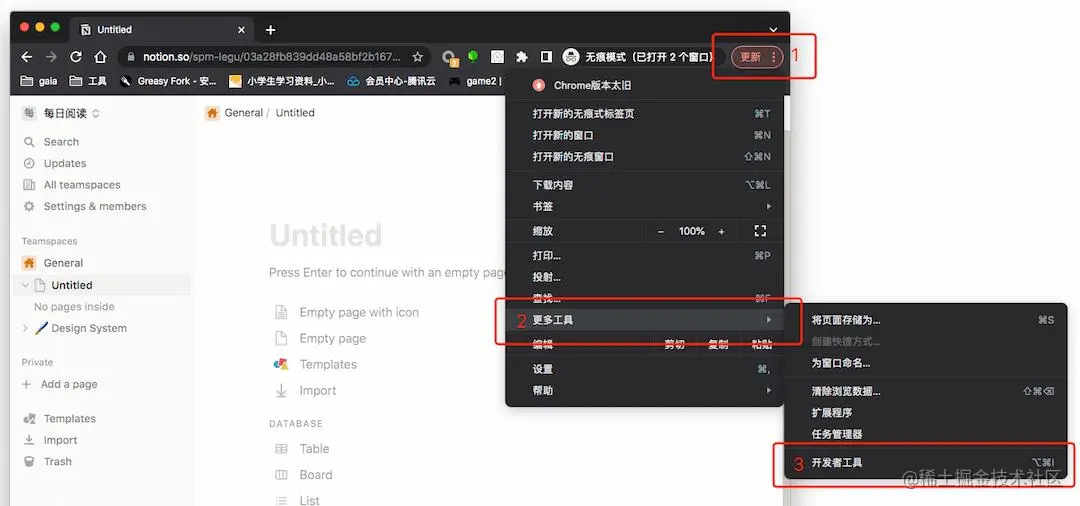Click the browser forward arrow
1080x506 pixels.
(x=51, y=57)
